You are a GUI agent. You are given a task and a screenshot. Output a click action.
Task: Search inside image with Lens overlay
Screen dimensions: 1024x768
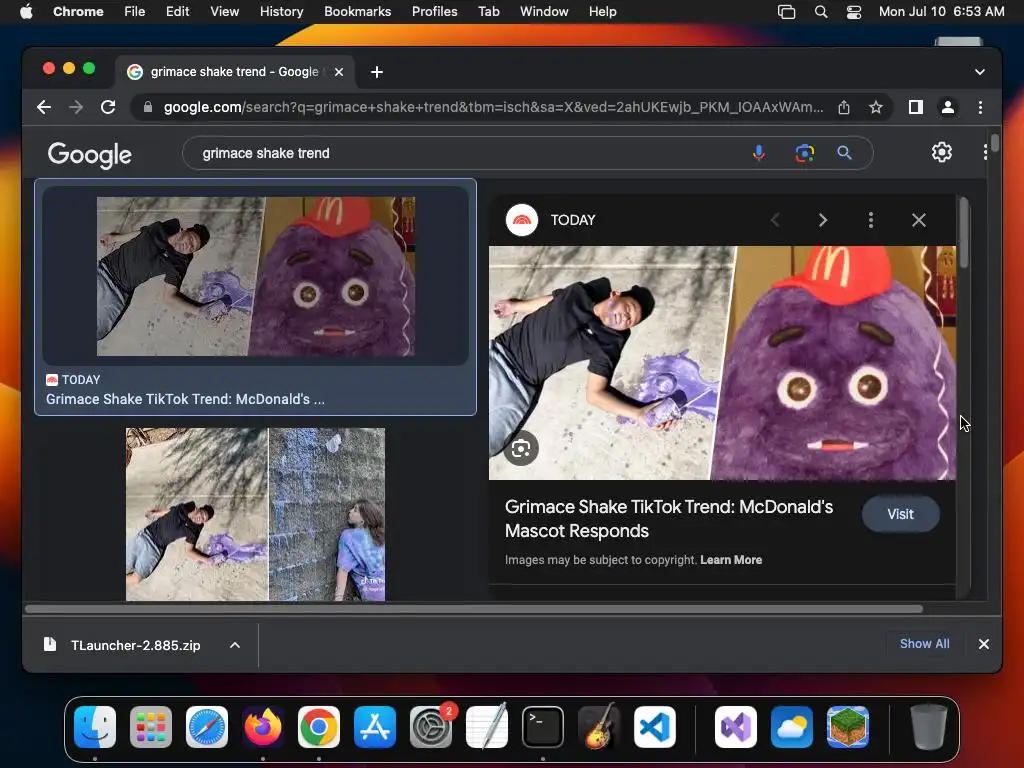tap(520, 449)
